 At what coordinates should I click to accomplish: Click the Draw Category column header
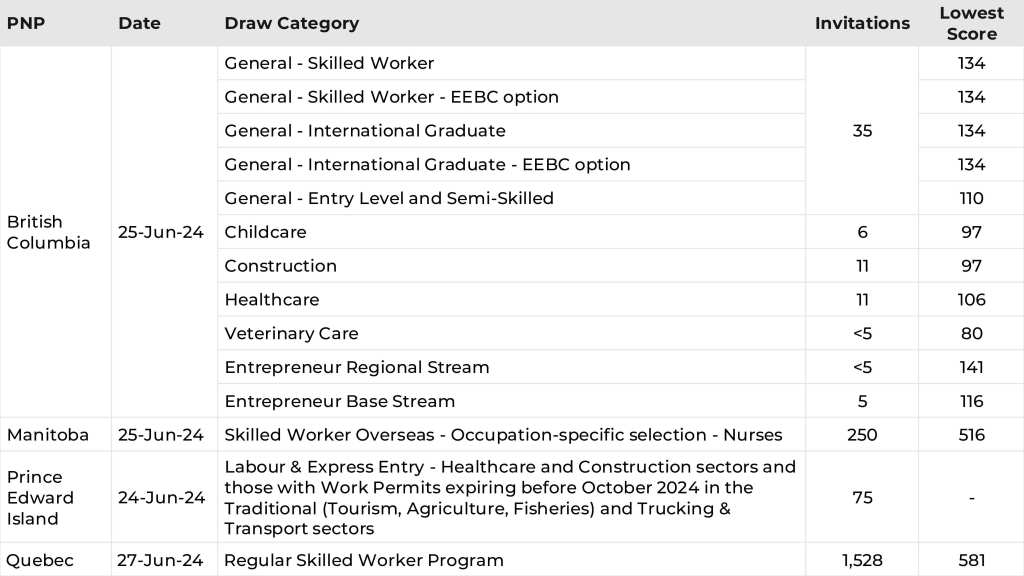click(x=291, y=23)
